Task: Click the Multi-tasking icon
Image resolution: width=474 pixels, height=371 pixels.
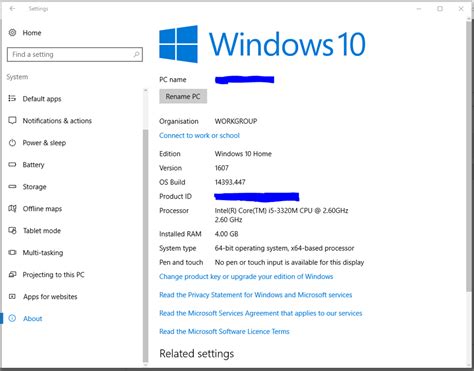Action: coord(12,252)
